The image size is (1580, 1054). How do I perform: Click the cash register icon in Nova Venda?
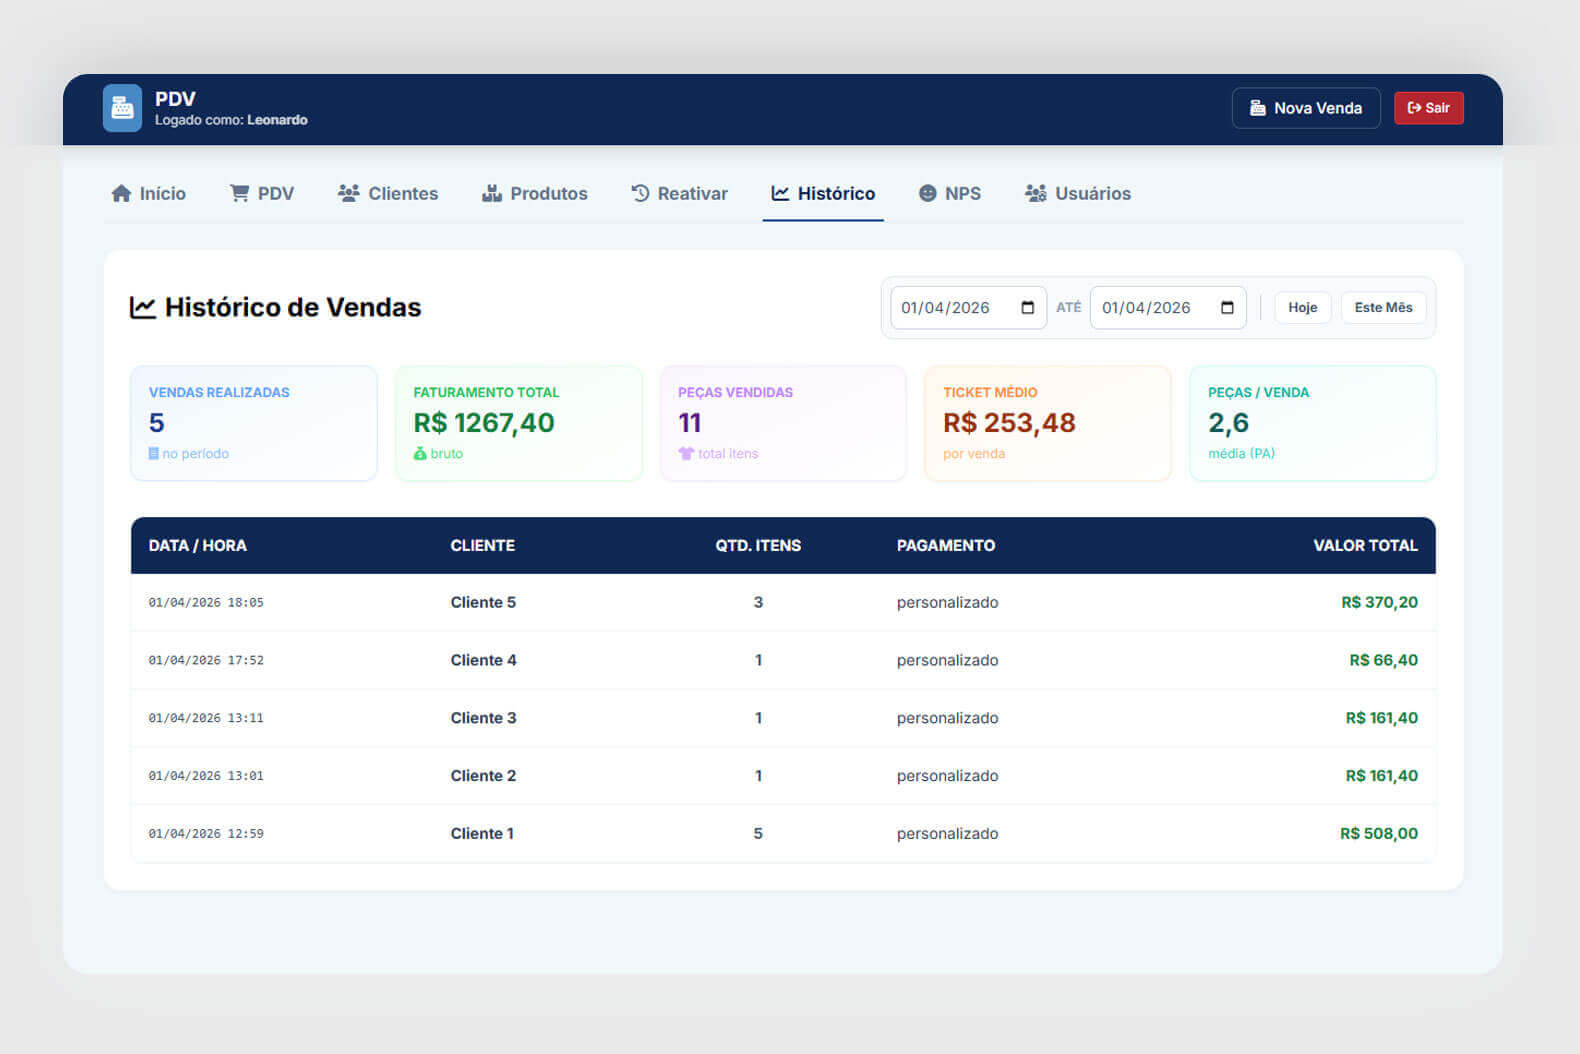click(1258, 108)
